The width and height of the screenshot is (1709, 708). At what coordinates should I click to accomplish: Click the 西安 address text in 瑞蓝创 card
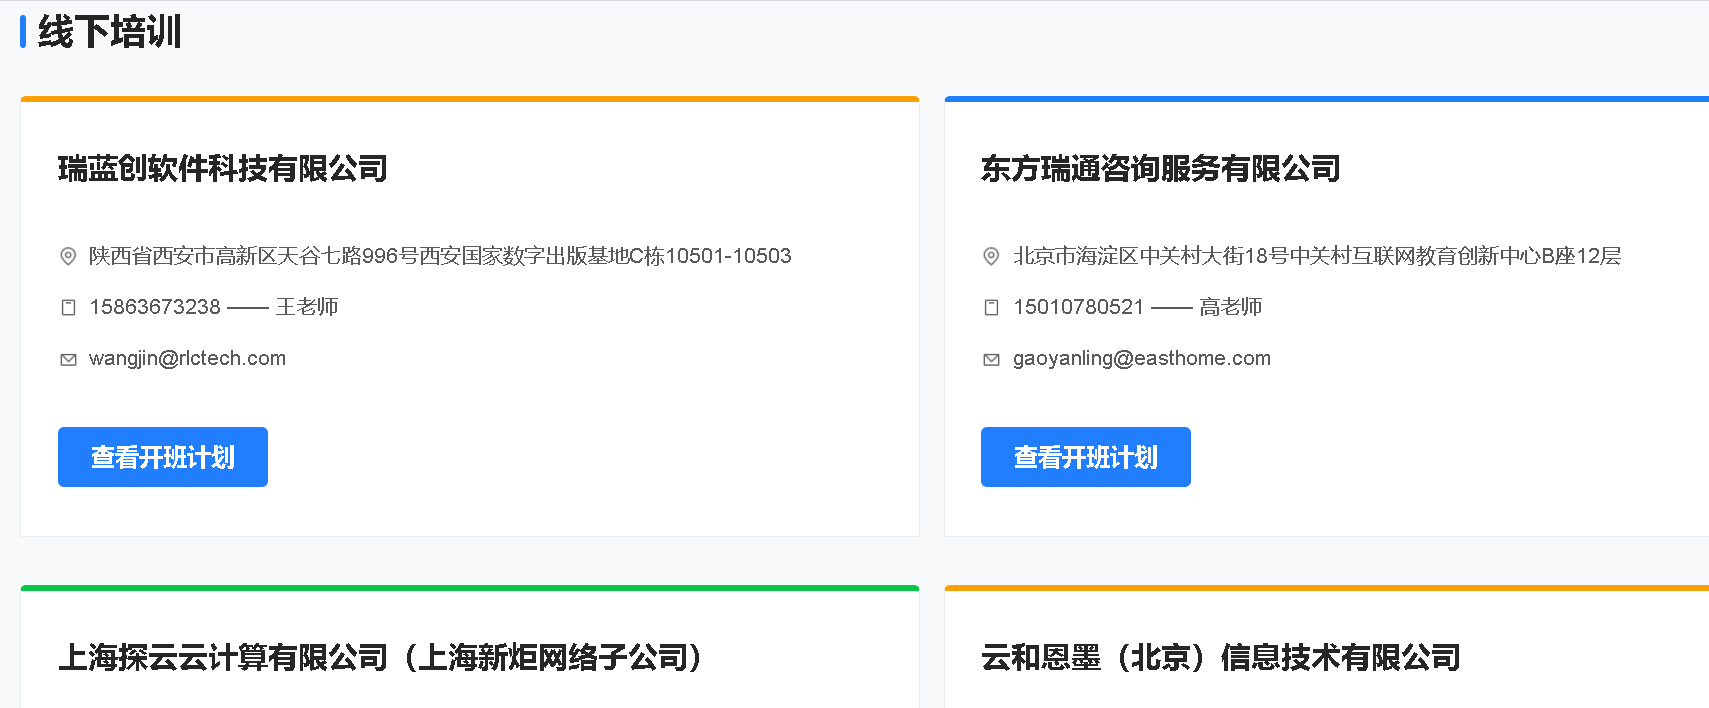point(440,256)
